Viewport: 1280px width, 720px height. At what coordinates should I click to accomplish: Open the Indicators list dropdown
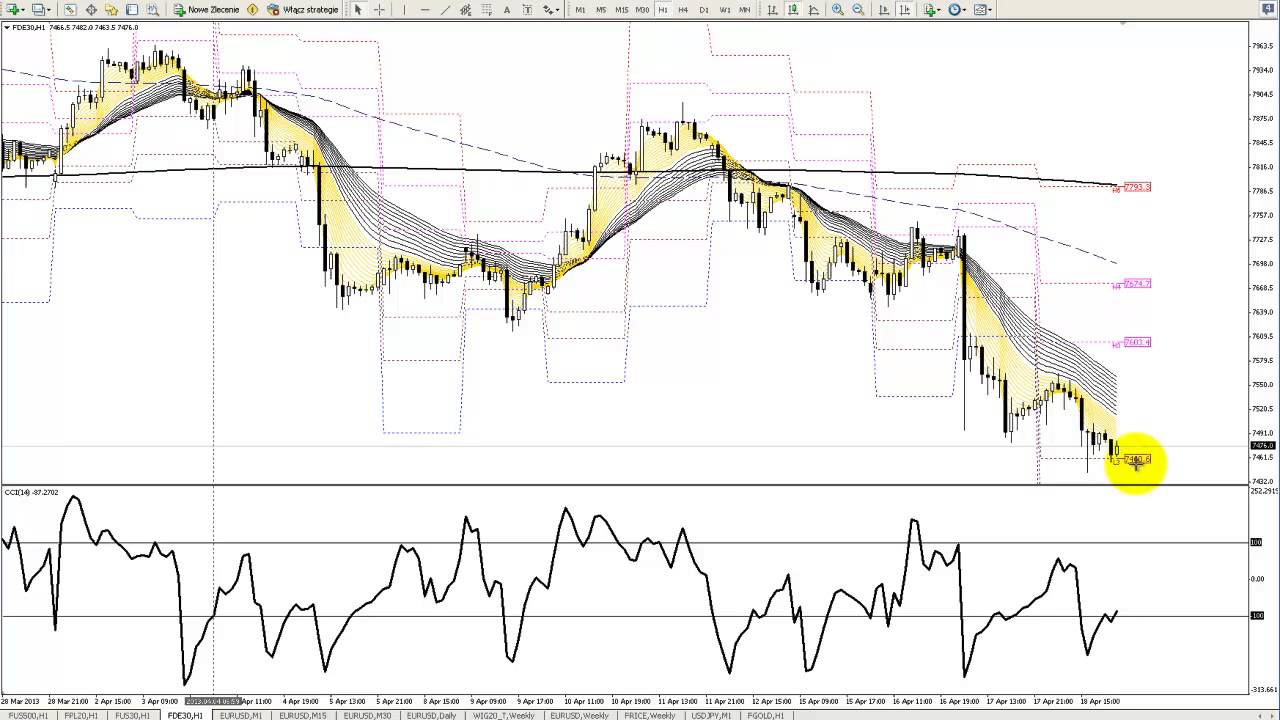coord(932,9)
